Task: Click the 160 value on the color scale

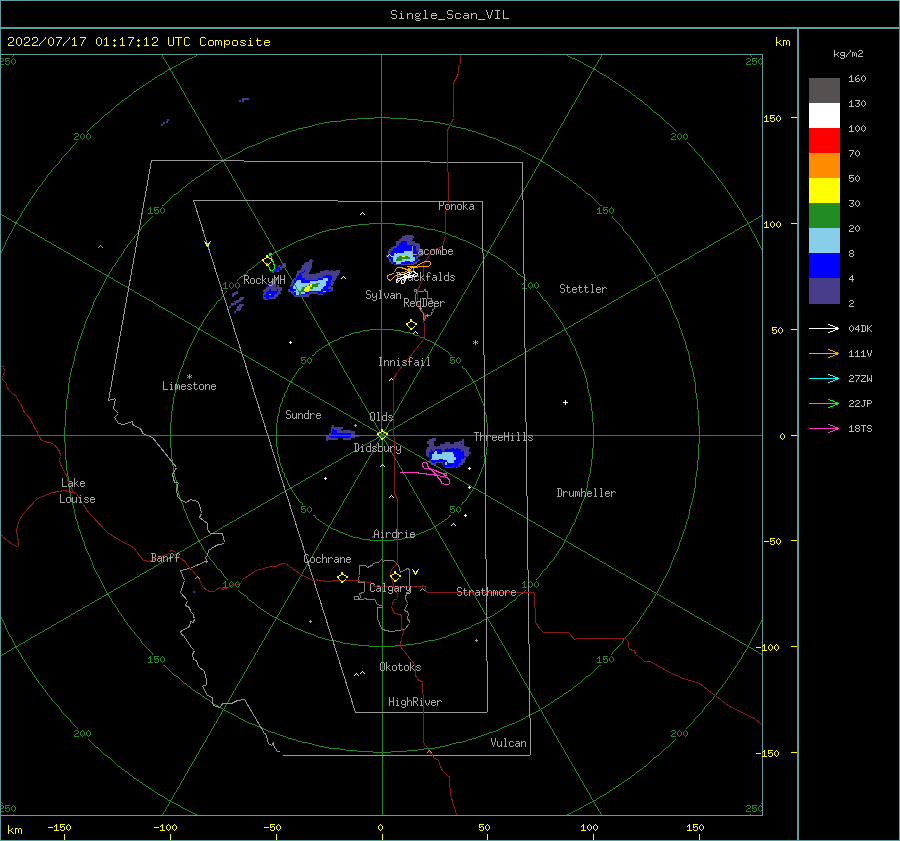Action: coord(857,79)
